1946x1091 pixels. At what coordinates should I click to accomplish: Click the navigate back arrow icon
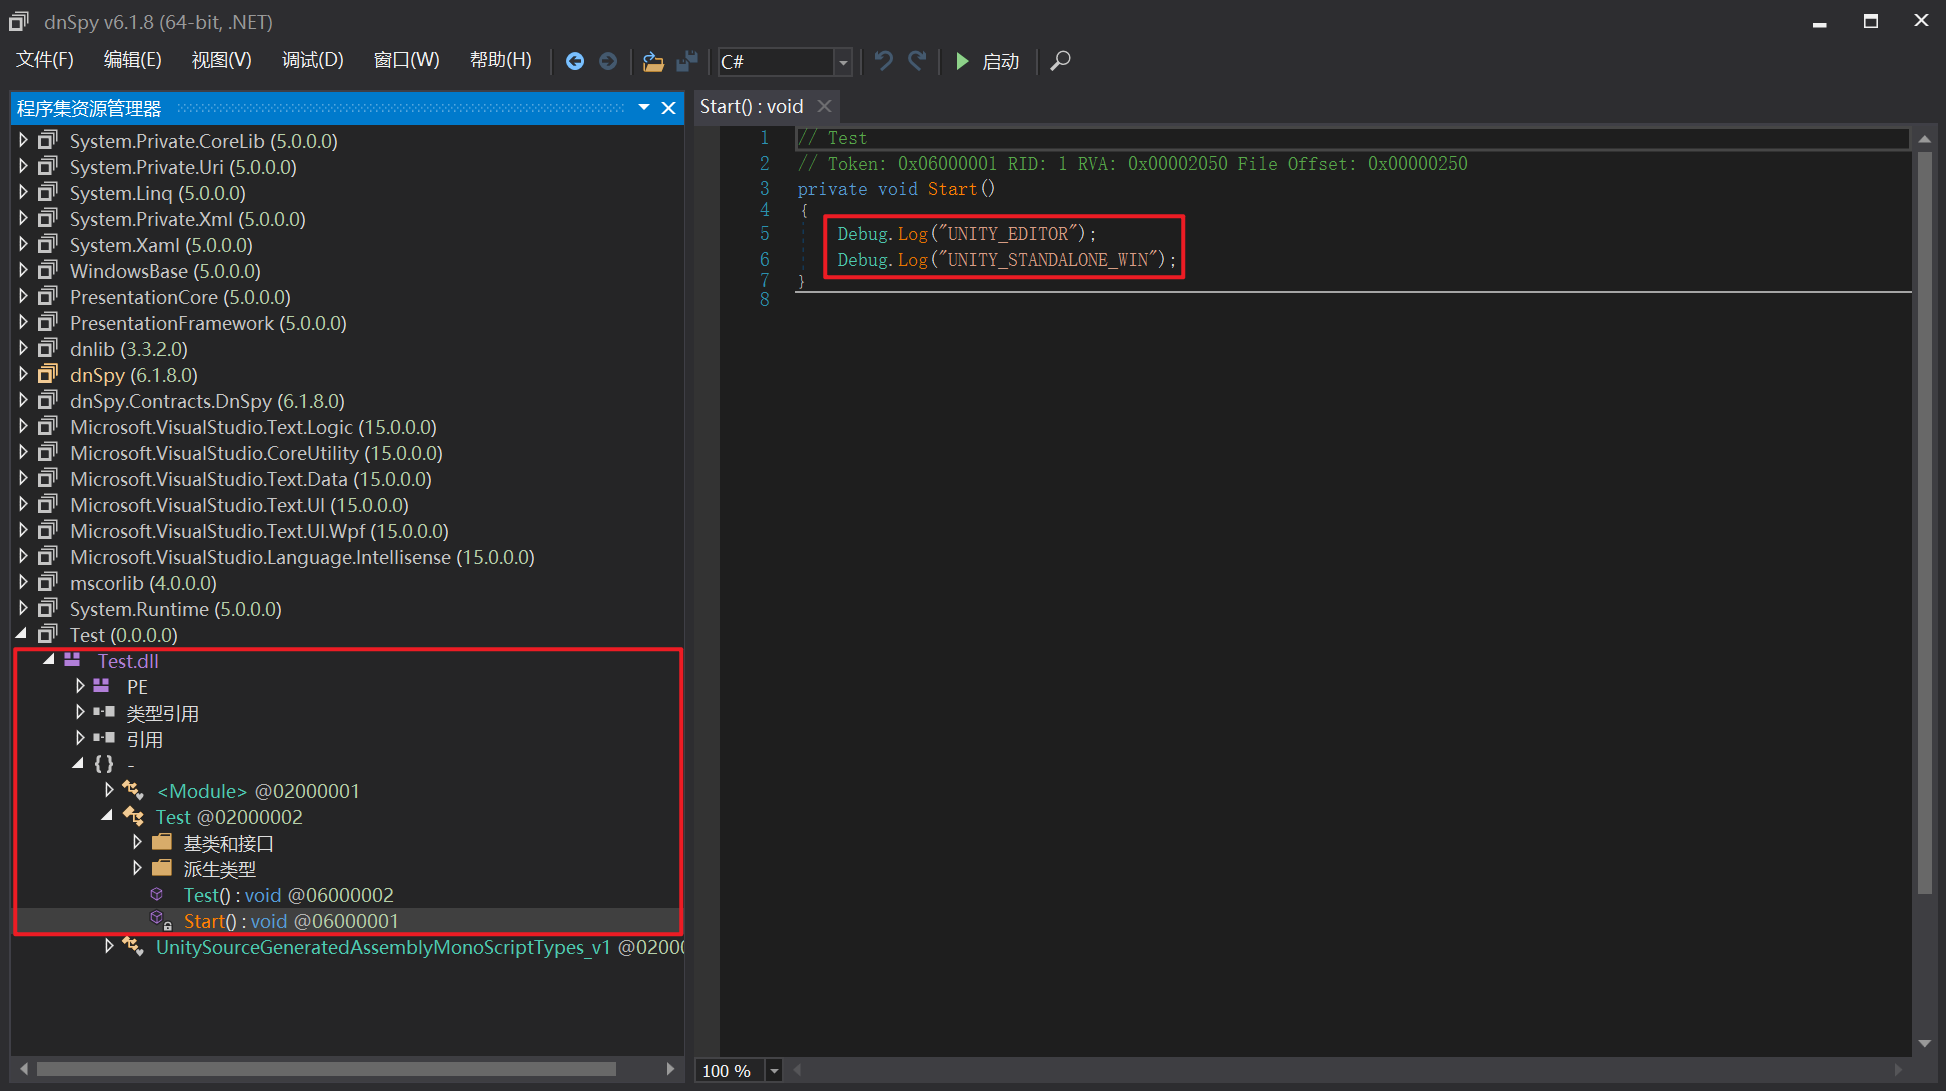click(575, 61)
